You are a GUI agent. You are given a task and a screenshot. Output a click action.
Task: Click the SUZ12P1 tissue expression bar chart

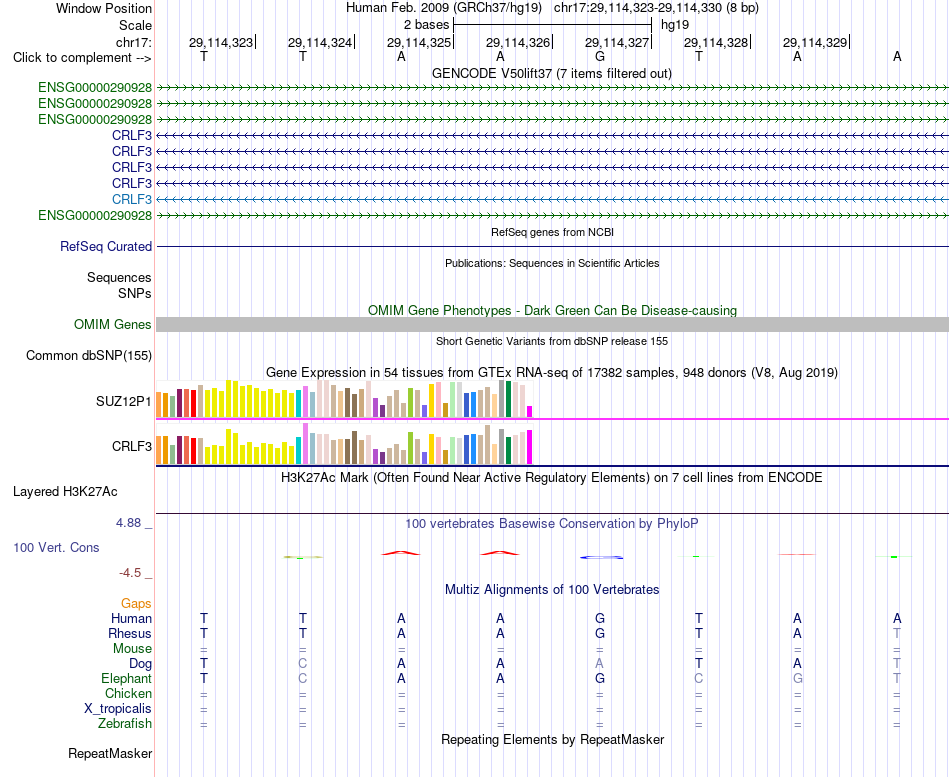(344, 399)
